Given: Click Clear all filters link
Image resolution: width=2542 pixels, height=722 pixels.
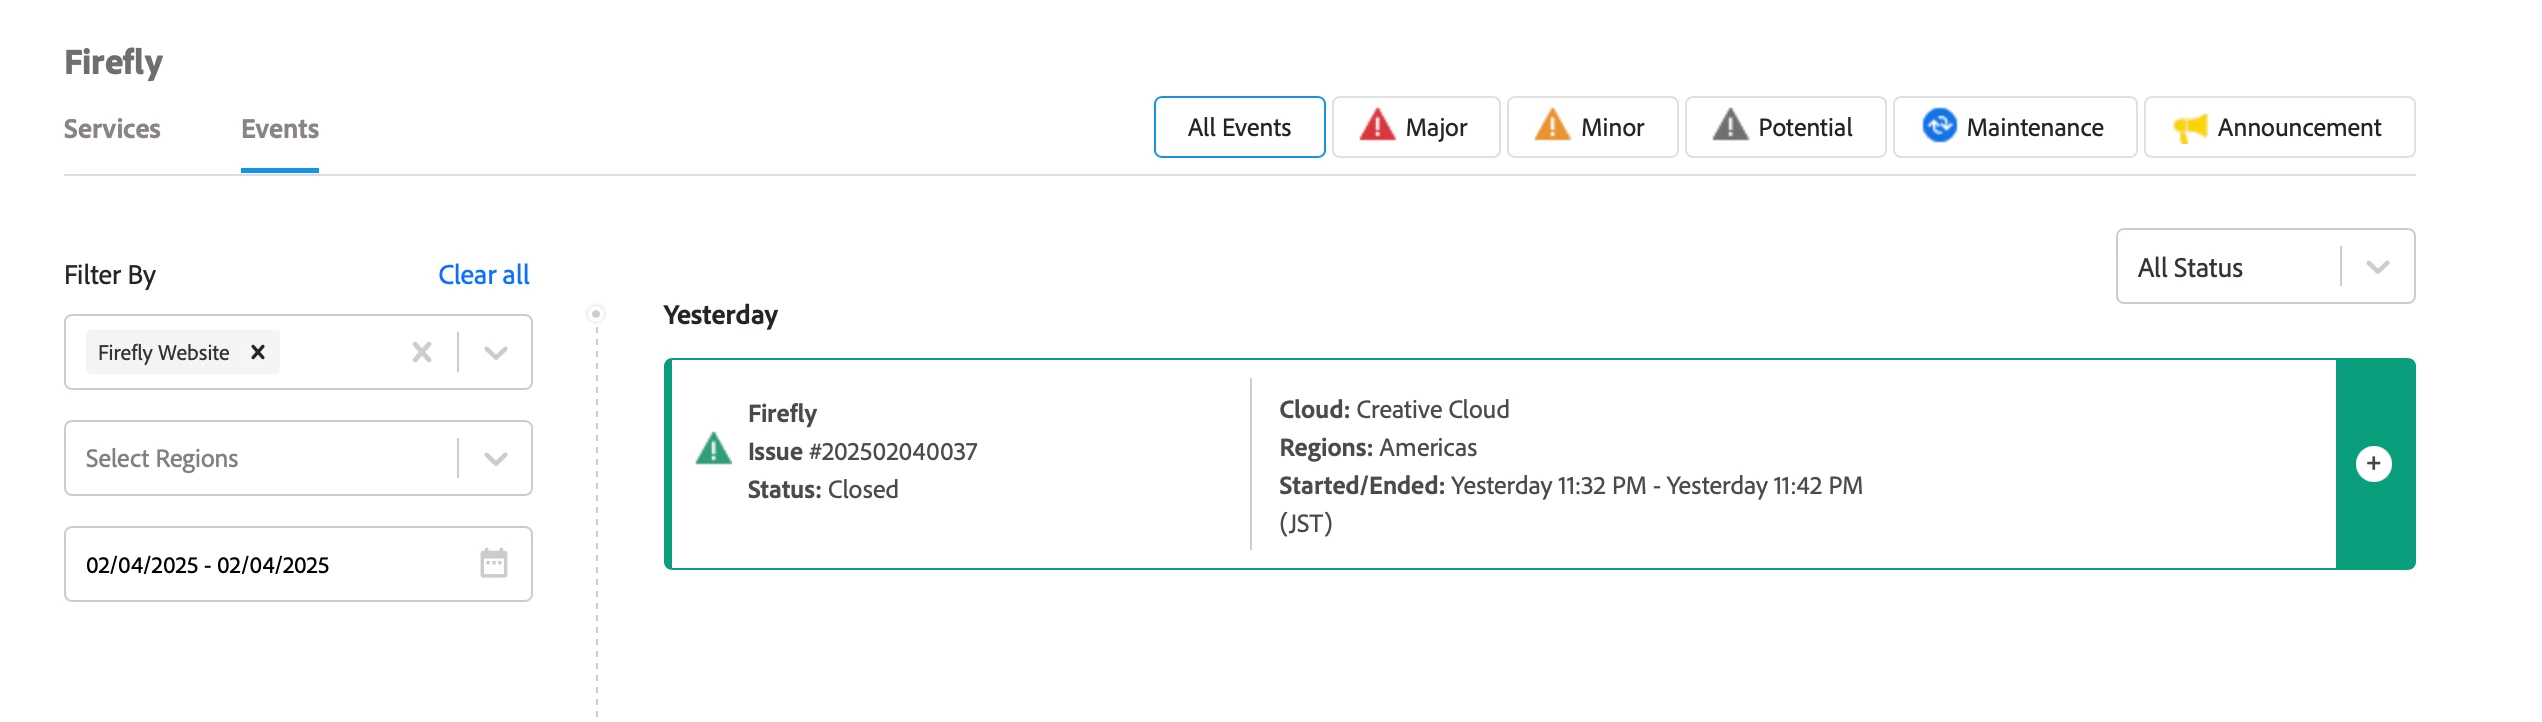Looking at the screenshot, I should click(x=484, y=275).
